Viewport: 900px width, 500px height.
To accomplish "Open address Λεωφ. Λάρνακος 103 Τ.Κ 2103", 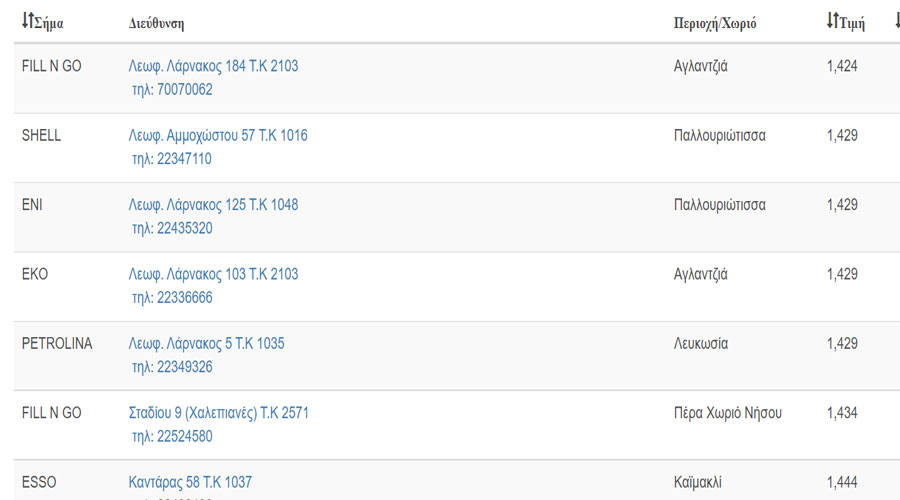I will [213, 274].
